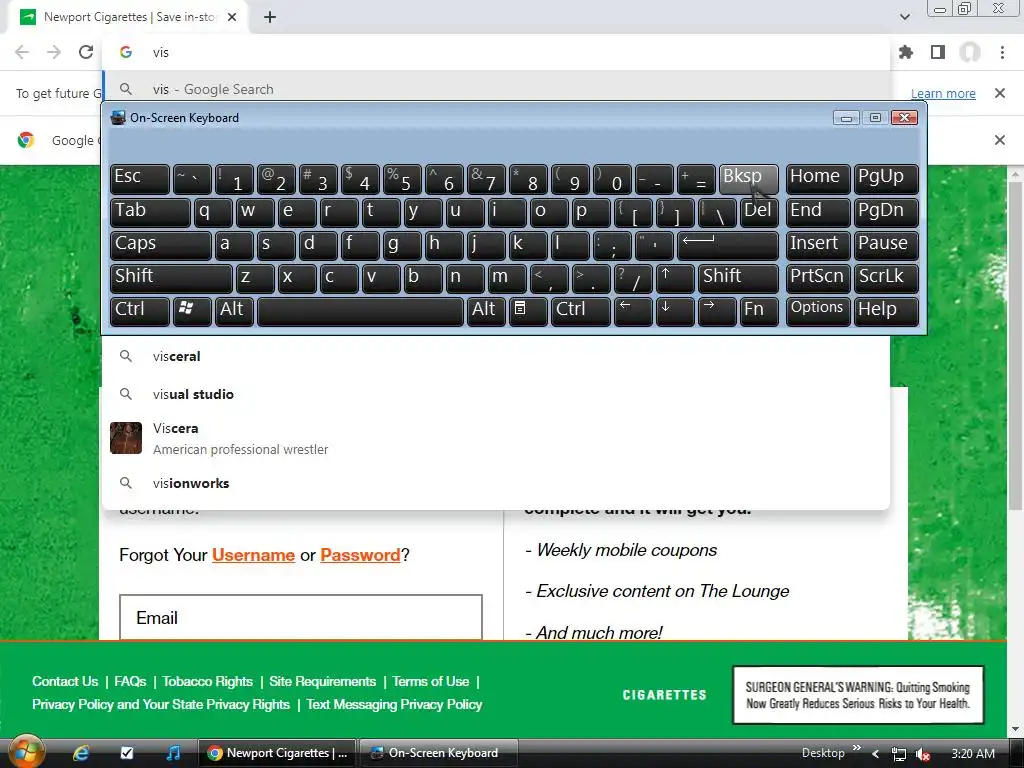The width and height of the screenshot is (1024, 768).
Task: Click the Password recovery link
Action: point(360,555)
